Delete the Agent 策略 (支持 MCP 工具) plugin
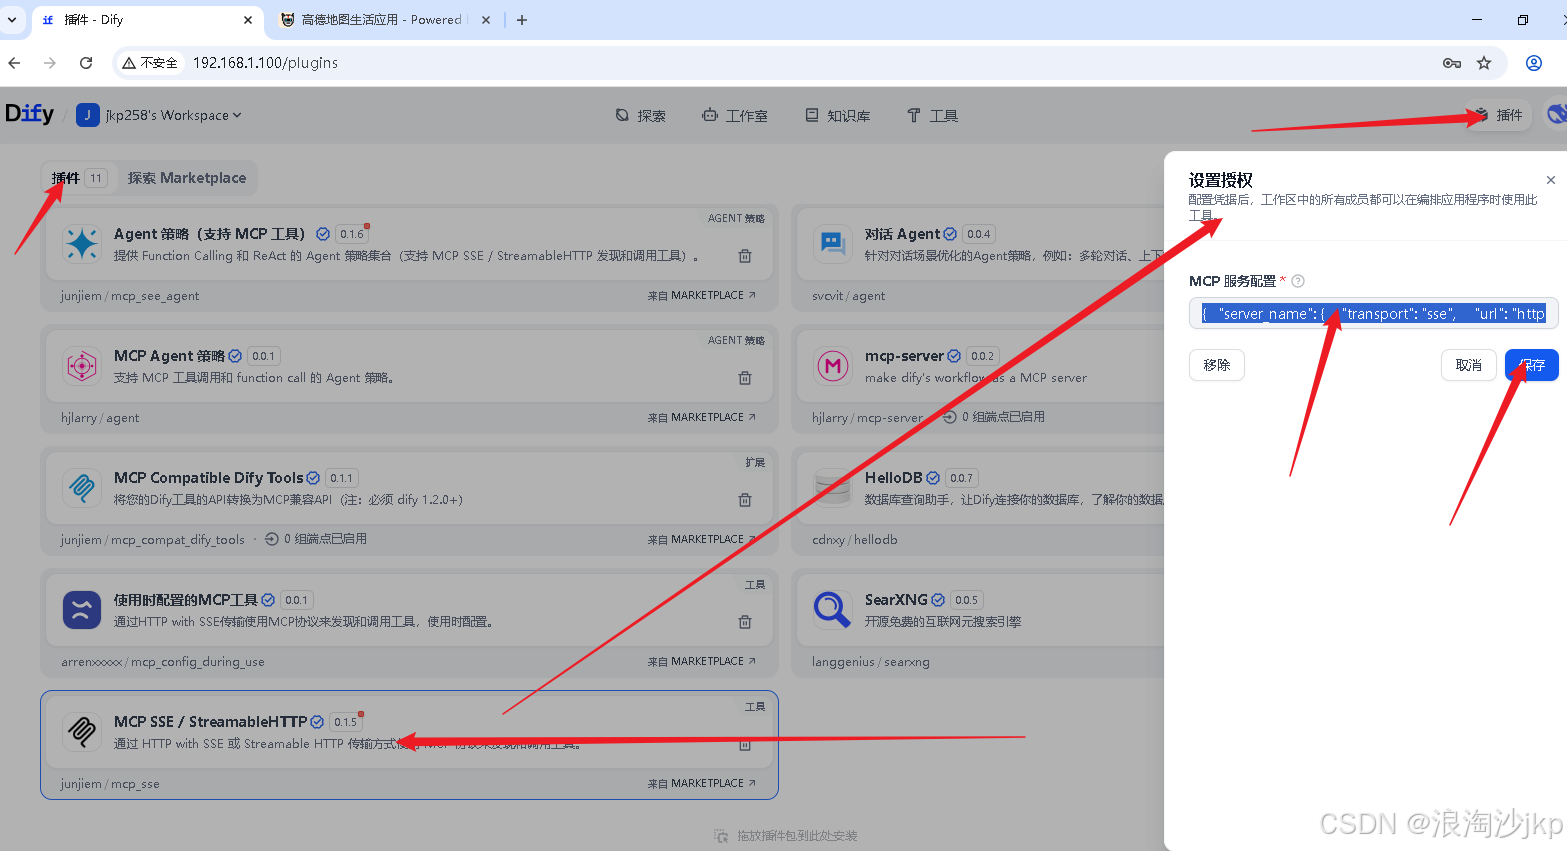Image resolution: width=1567 pixels, height=851 pixels. coord(745,256)
